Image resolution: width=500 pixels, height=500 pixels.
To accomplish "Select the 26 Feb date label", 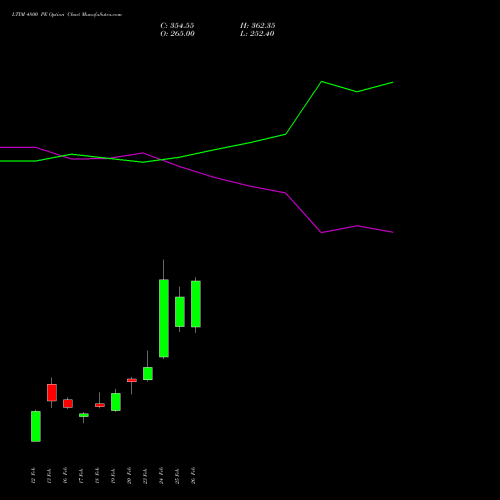I will tap(193, 476).
